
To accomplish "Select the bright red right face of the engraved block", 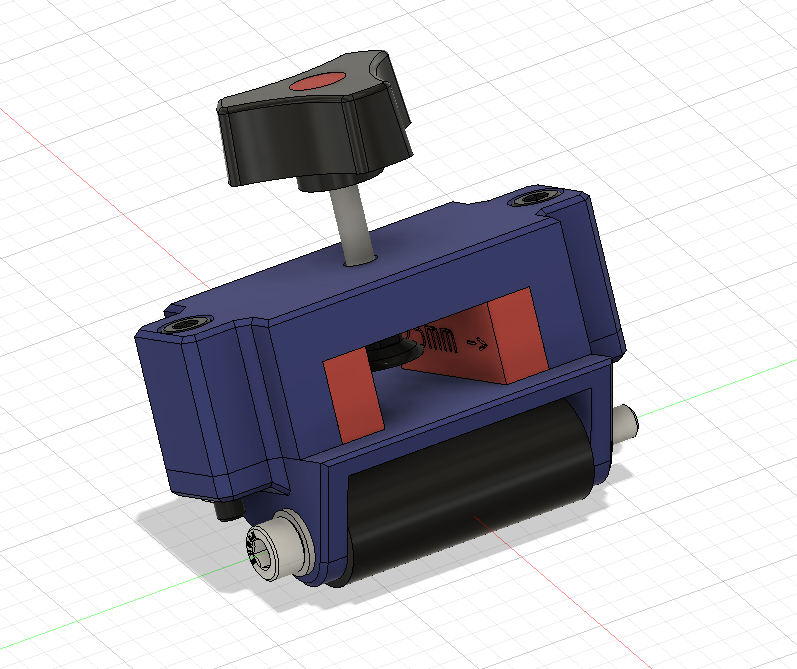I will pyautogui.click(x=517, y=334).
